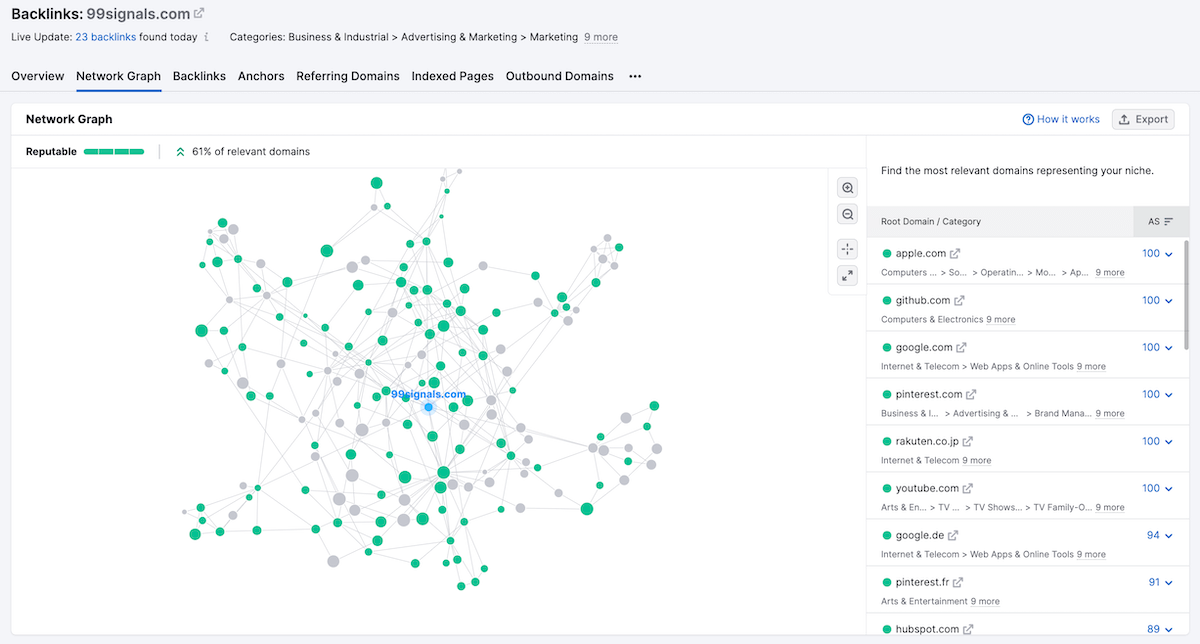Expand graph to fullscreen
Screen dimensions: 1200x644
pyautogui.click(x=848, y=275)
